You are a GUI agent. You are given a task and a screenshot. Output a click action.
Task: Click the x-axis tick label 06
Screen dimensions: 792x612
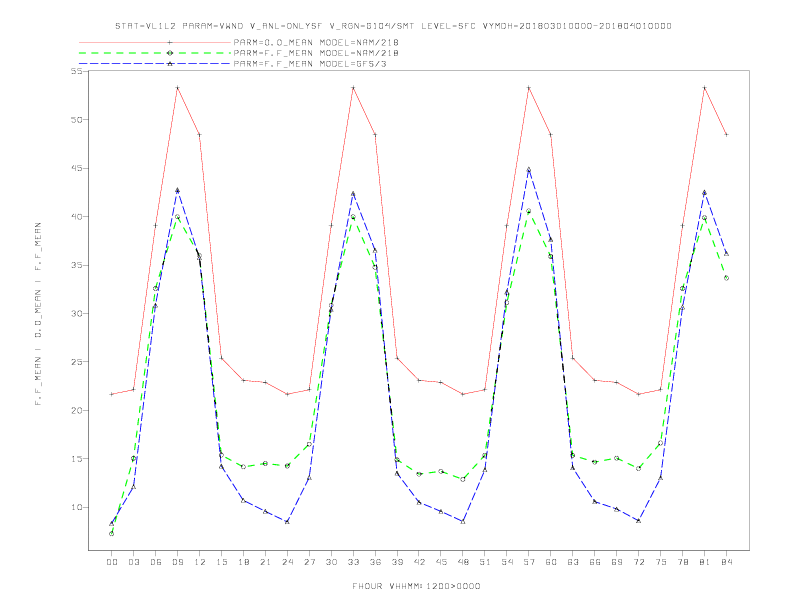tap(156, 562)
